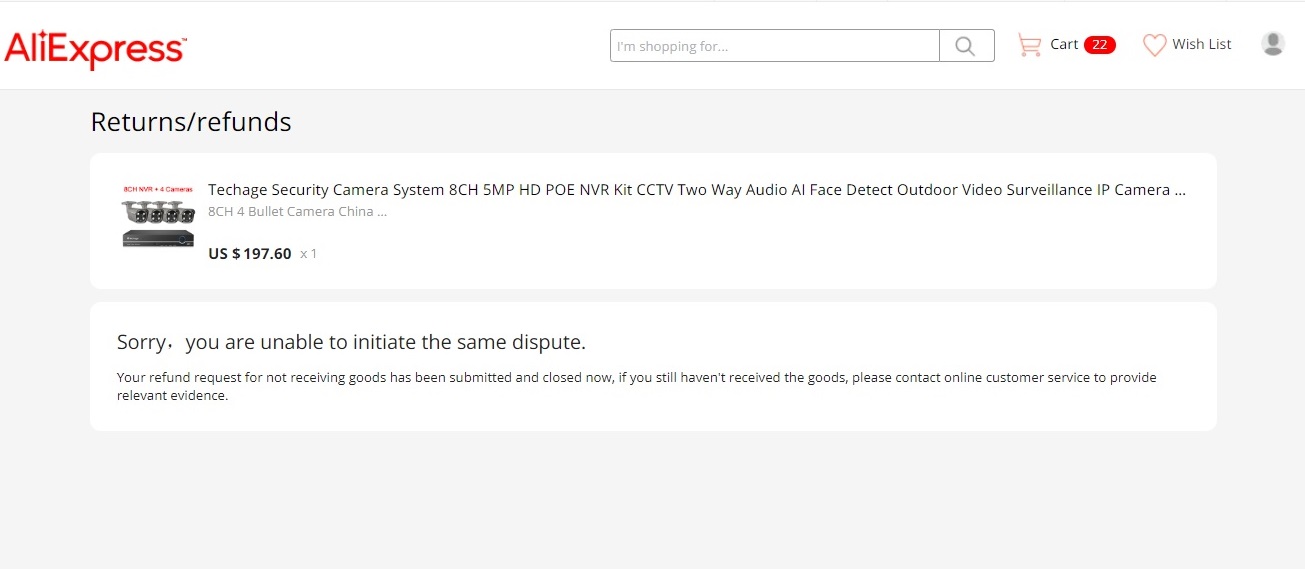Click the red cart count badge 22
1305x569 pixels.
coord(1099,45)
